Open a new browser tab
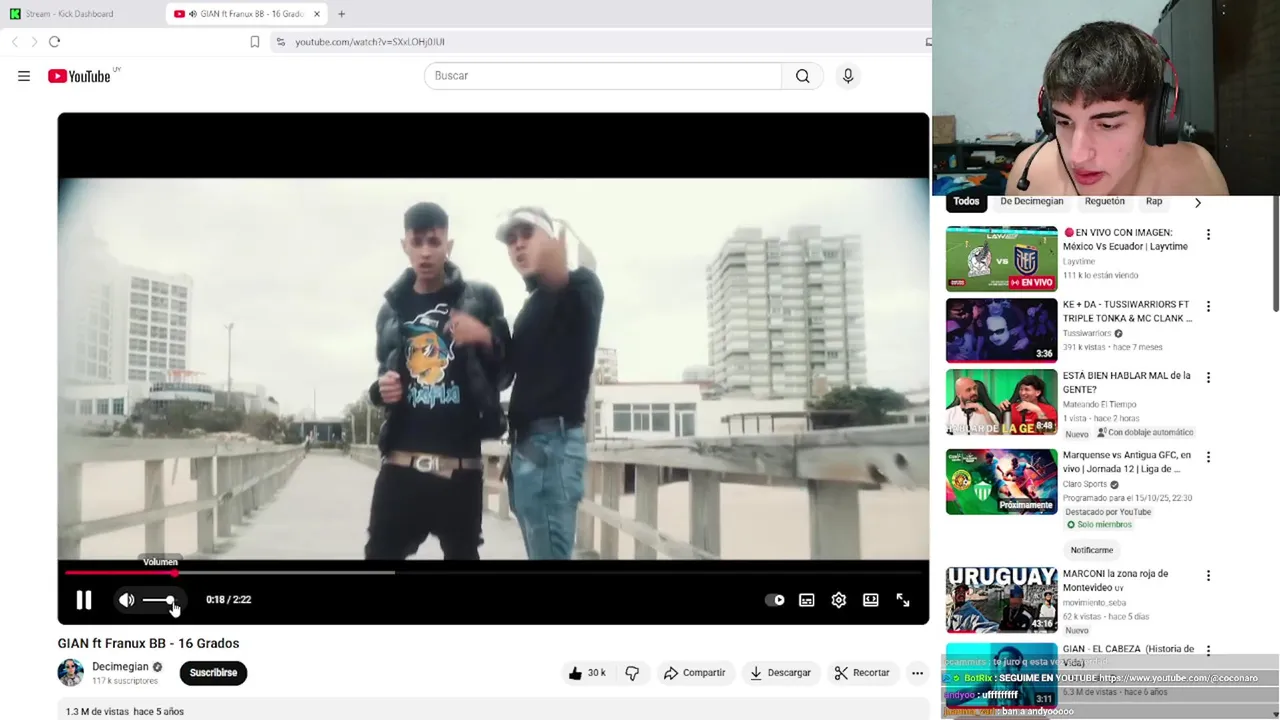 341,14
